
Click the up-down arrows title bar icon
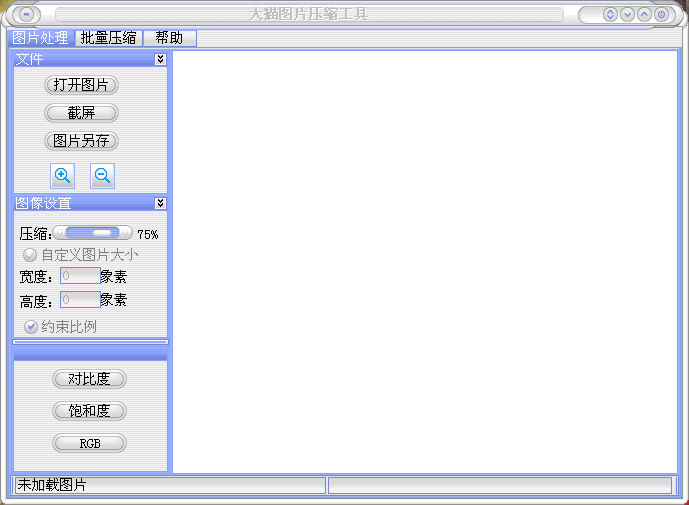click(610, 15)
